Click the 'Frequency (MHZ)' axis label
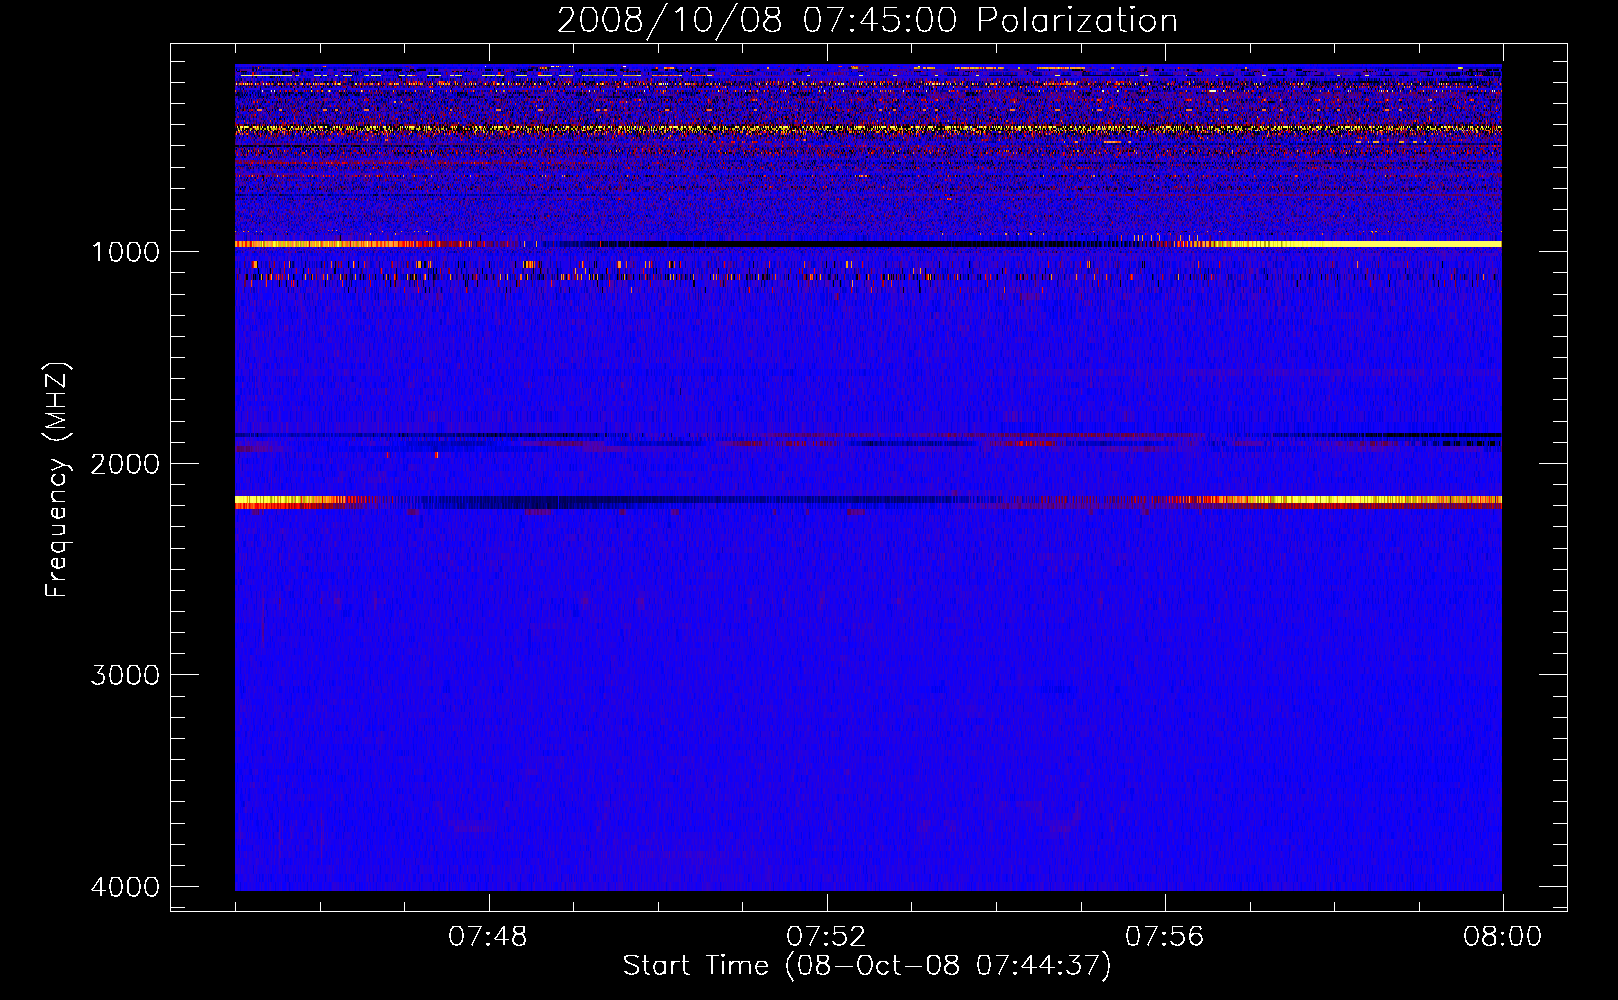This screenshot has width=1618, height=1000. click(58, 480)
